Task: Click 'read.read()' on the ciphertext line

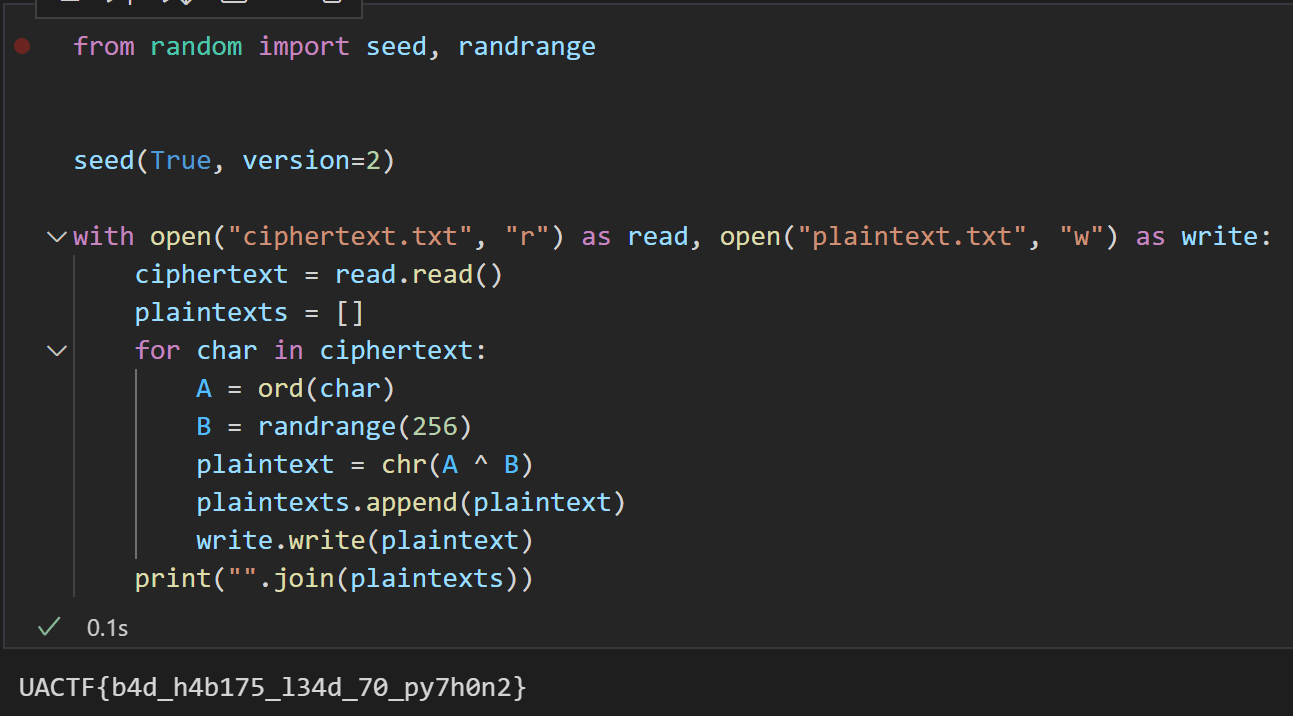Action: (x=418, y=275)
